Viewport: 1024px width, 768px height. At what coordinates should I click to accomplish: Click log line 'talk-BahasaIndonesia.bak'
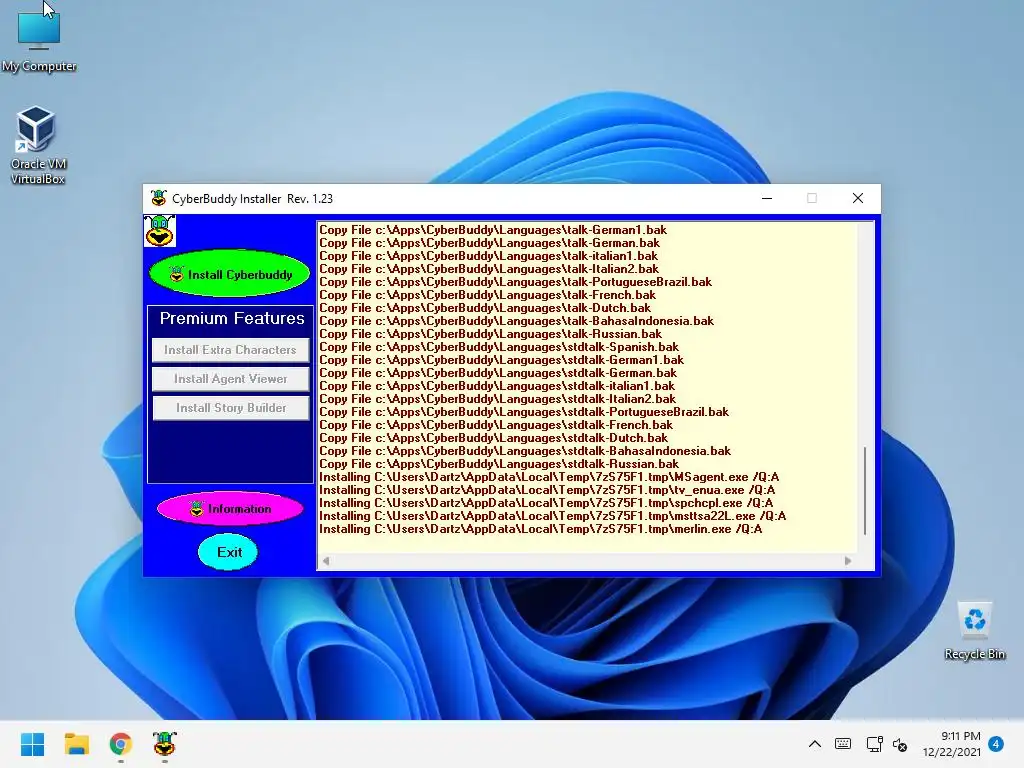point(517,321)
